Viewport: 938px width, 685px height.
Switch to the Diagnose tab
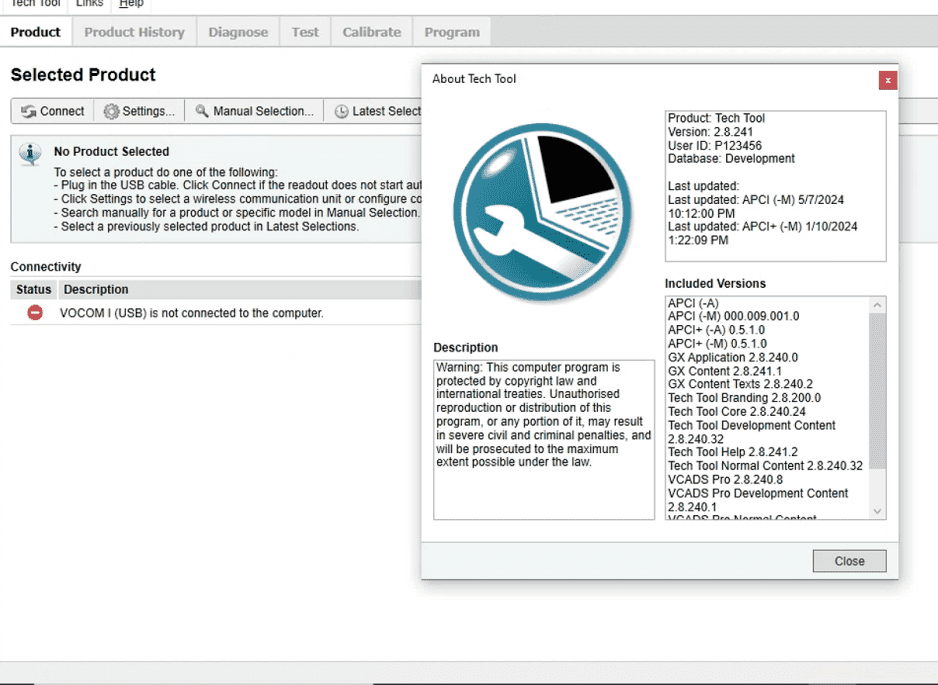coord(238,32)
